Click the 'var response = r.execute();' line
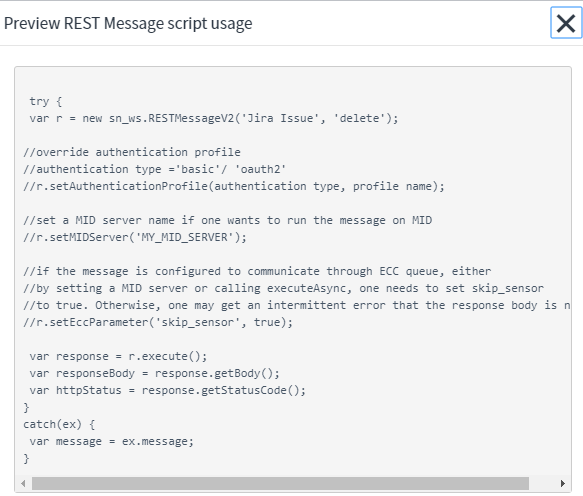The image size is (583, 496). click(x=118, y=356)
